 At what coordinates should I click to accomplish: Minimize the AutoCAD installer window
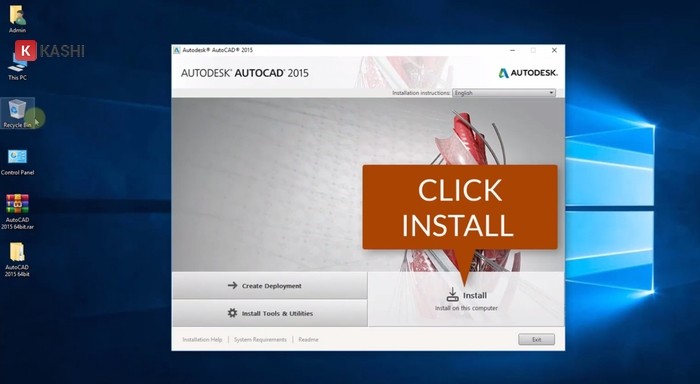click(513, 50)
